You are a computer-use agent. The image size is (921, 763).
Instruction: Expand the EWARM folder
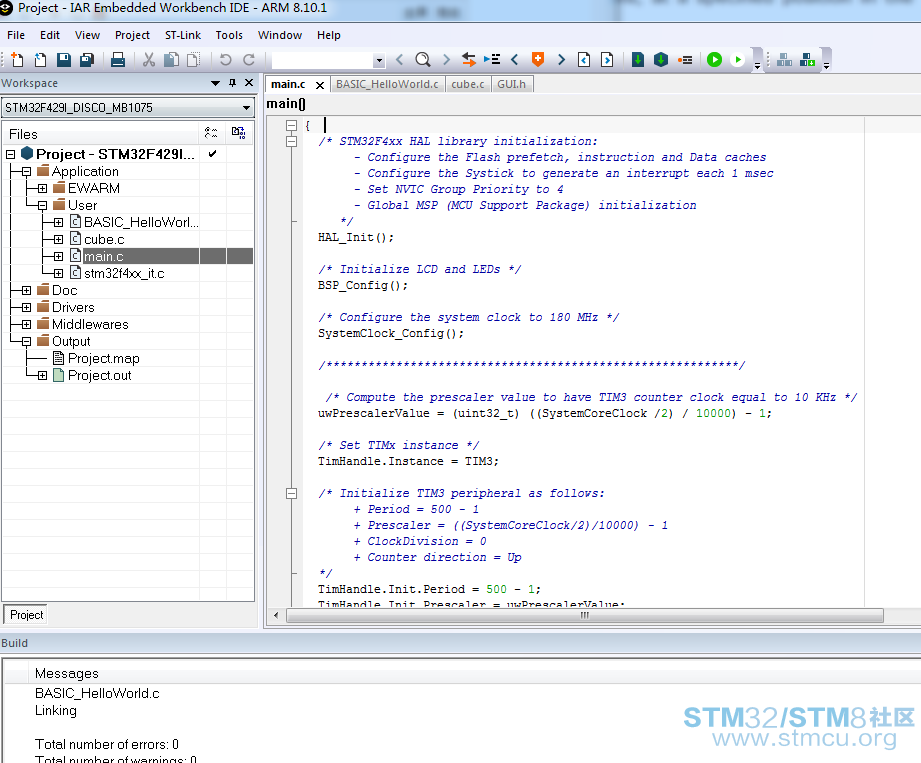pyautogui.click(x=42, y=189)
